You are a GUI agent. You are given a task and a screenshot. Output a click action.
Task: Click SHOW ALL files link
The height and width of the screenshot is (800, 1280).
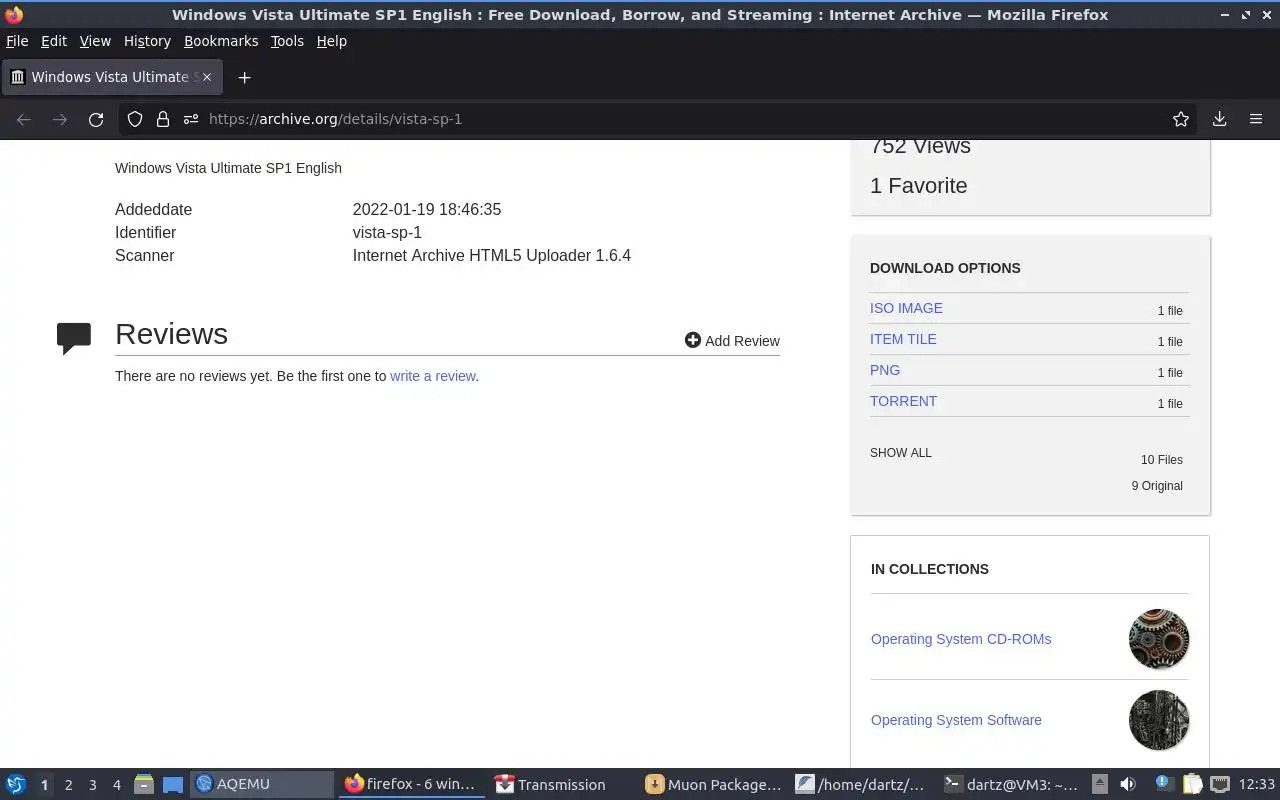click(901, 453)
